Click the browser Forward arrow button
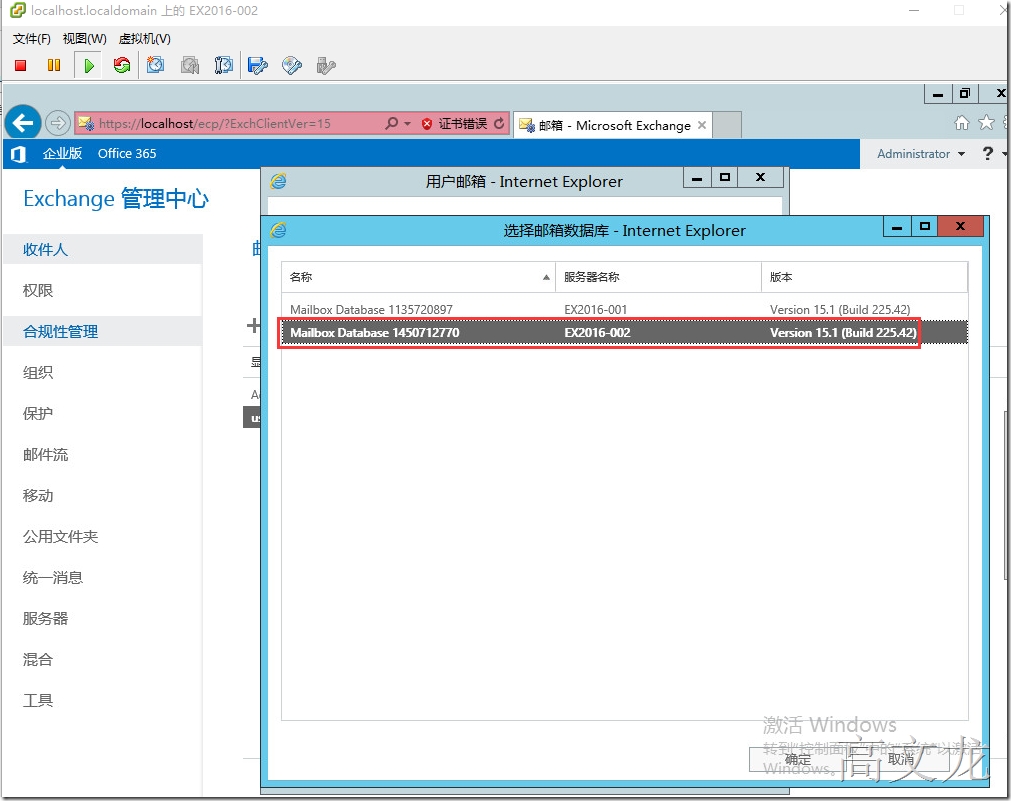This screenshot has width=1011, height=801. (x=57, y=123)
